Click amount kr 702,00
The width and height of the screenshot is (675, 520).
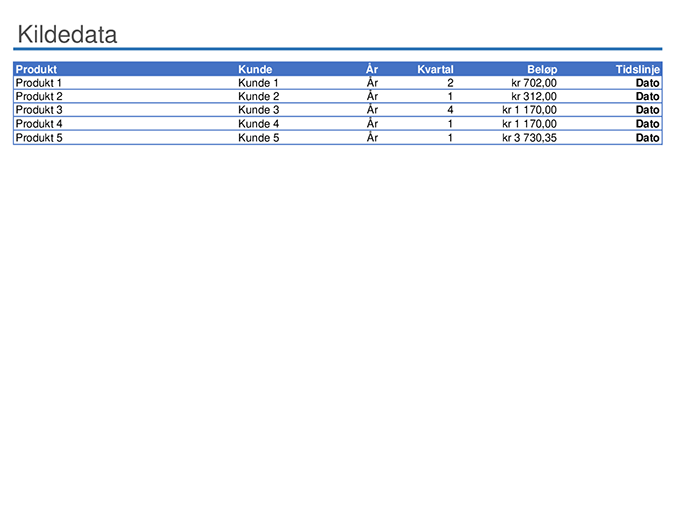(534, 83)
